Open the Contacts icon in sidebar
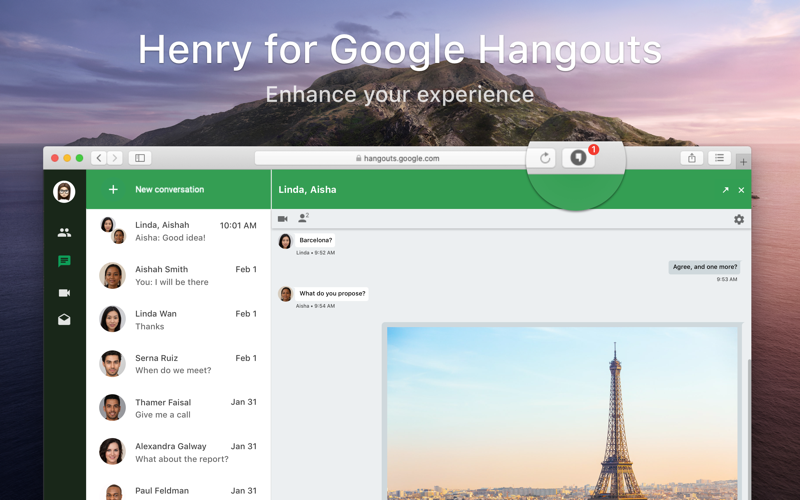Viewport: 800px width, 500px height. [64, 233]
